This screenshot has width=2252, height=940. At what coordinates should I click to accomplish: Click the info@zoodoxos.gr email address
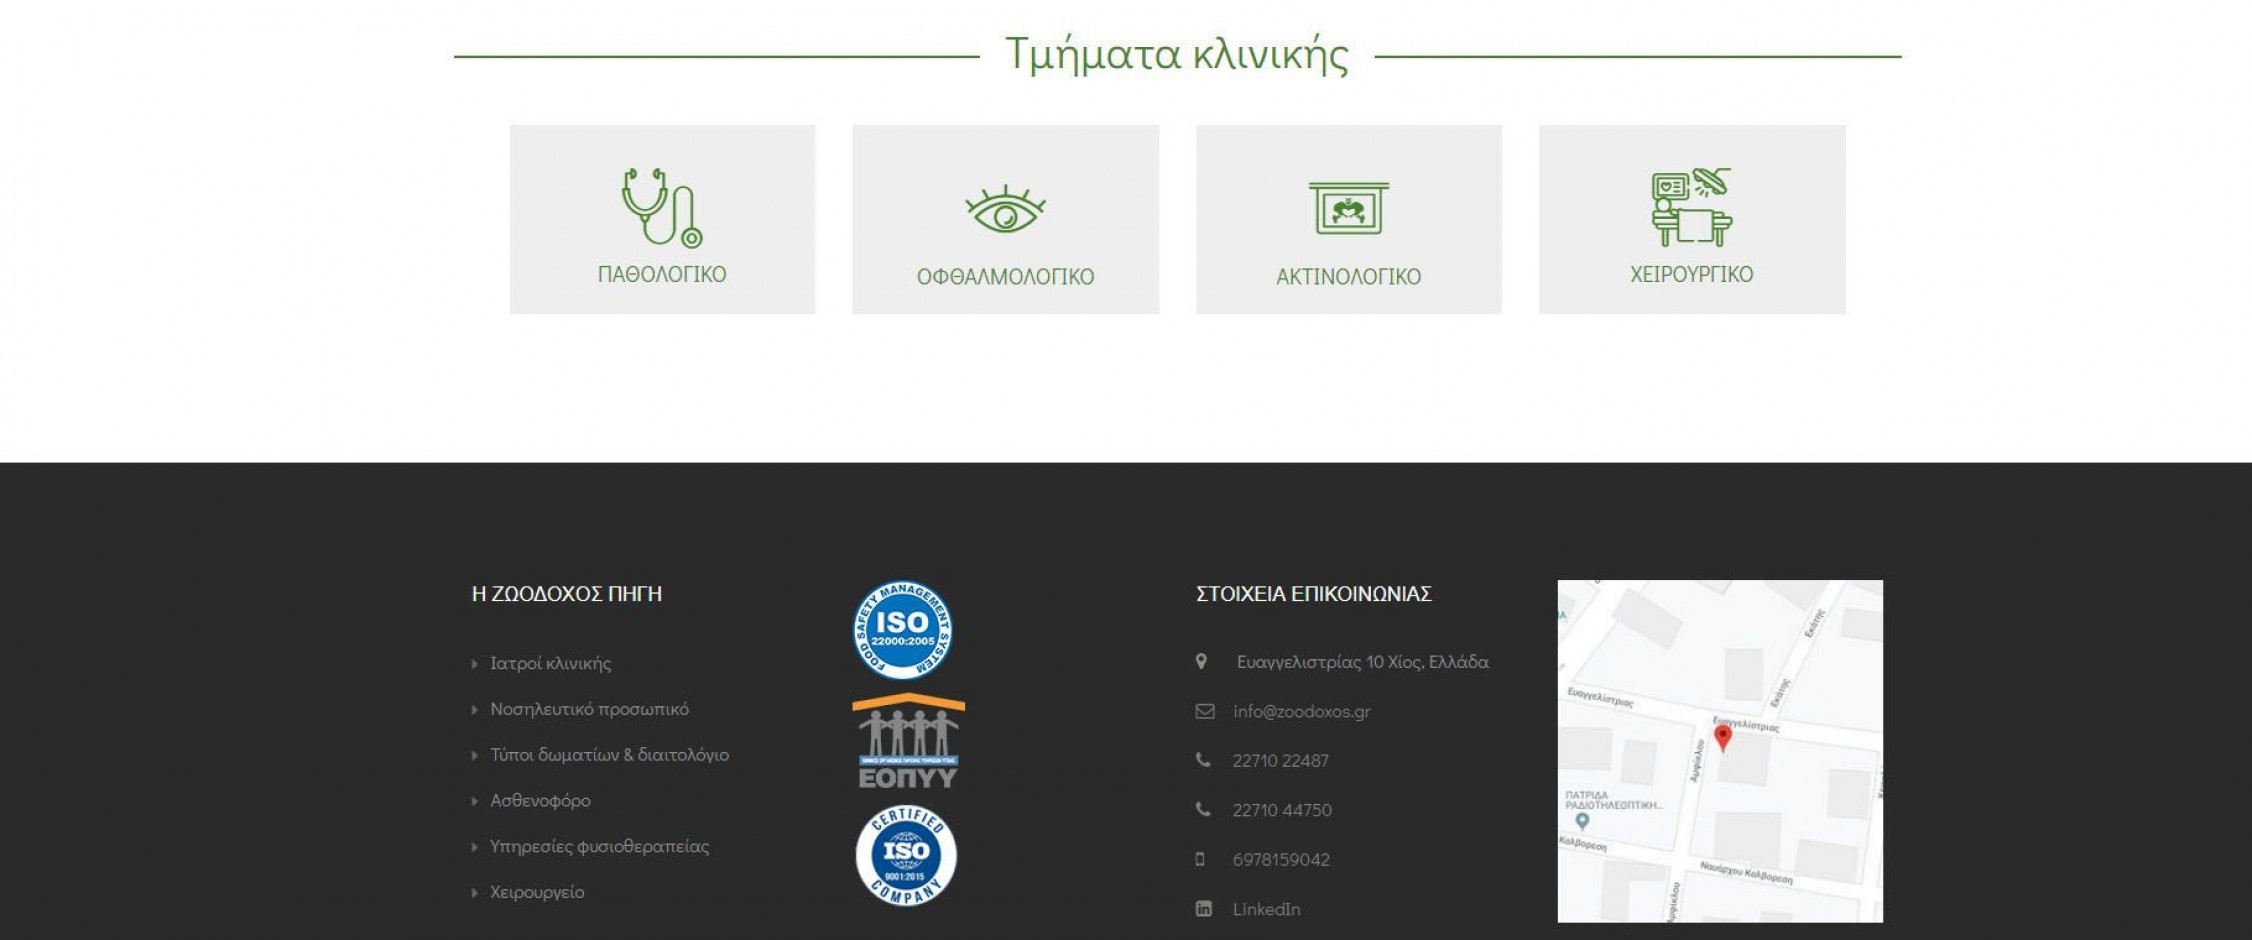pyautogui.click(x=1301, y=711)
